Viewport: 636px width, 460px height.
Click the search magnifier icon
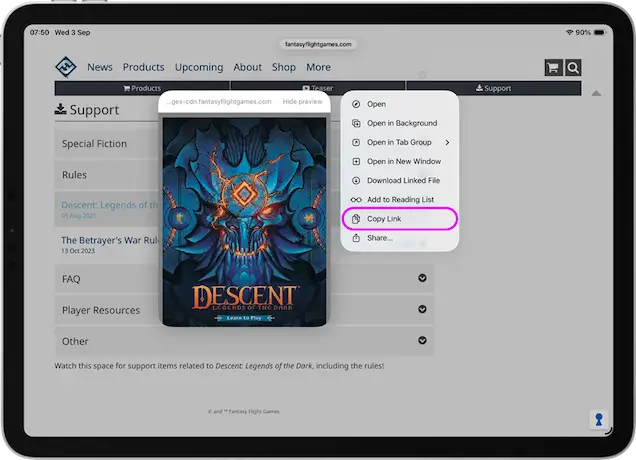click(x=573, y=67)
